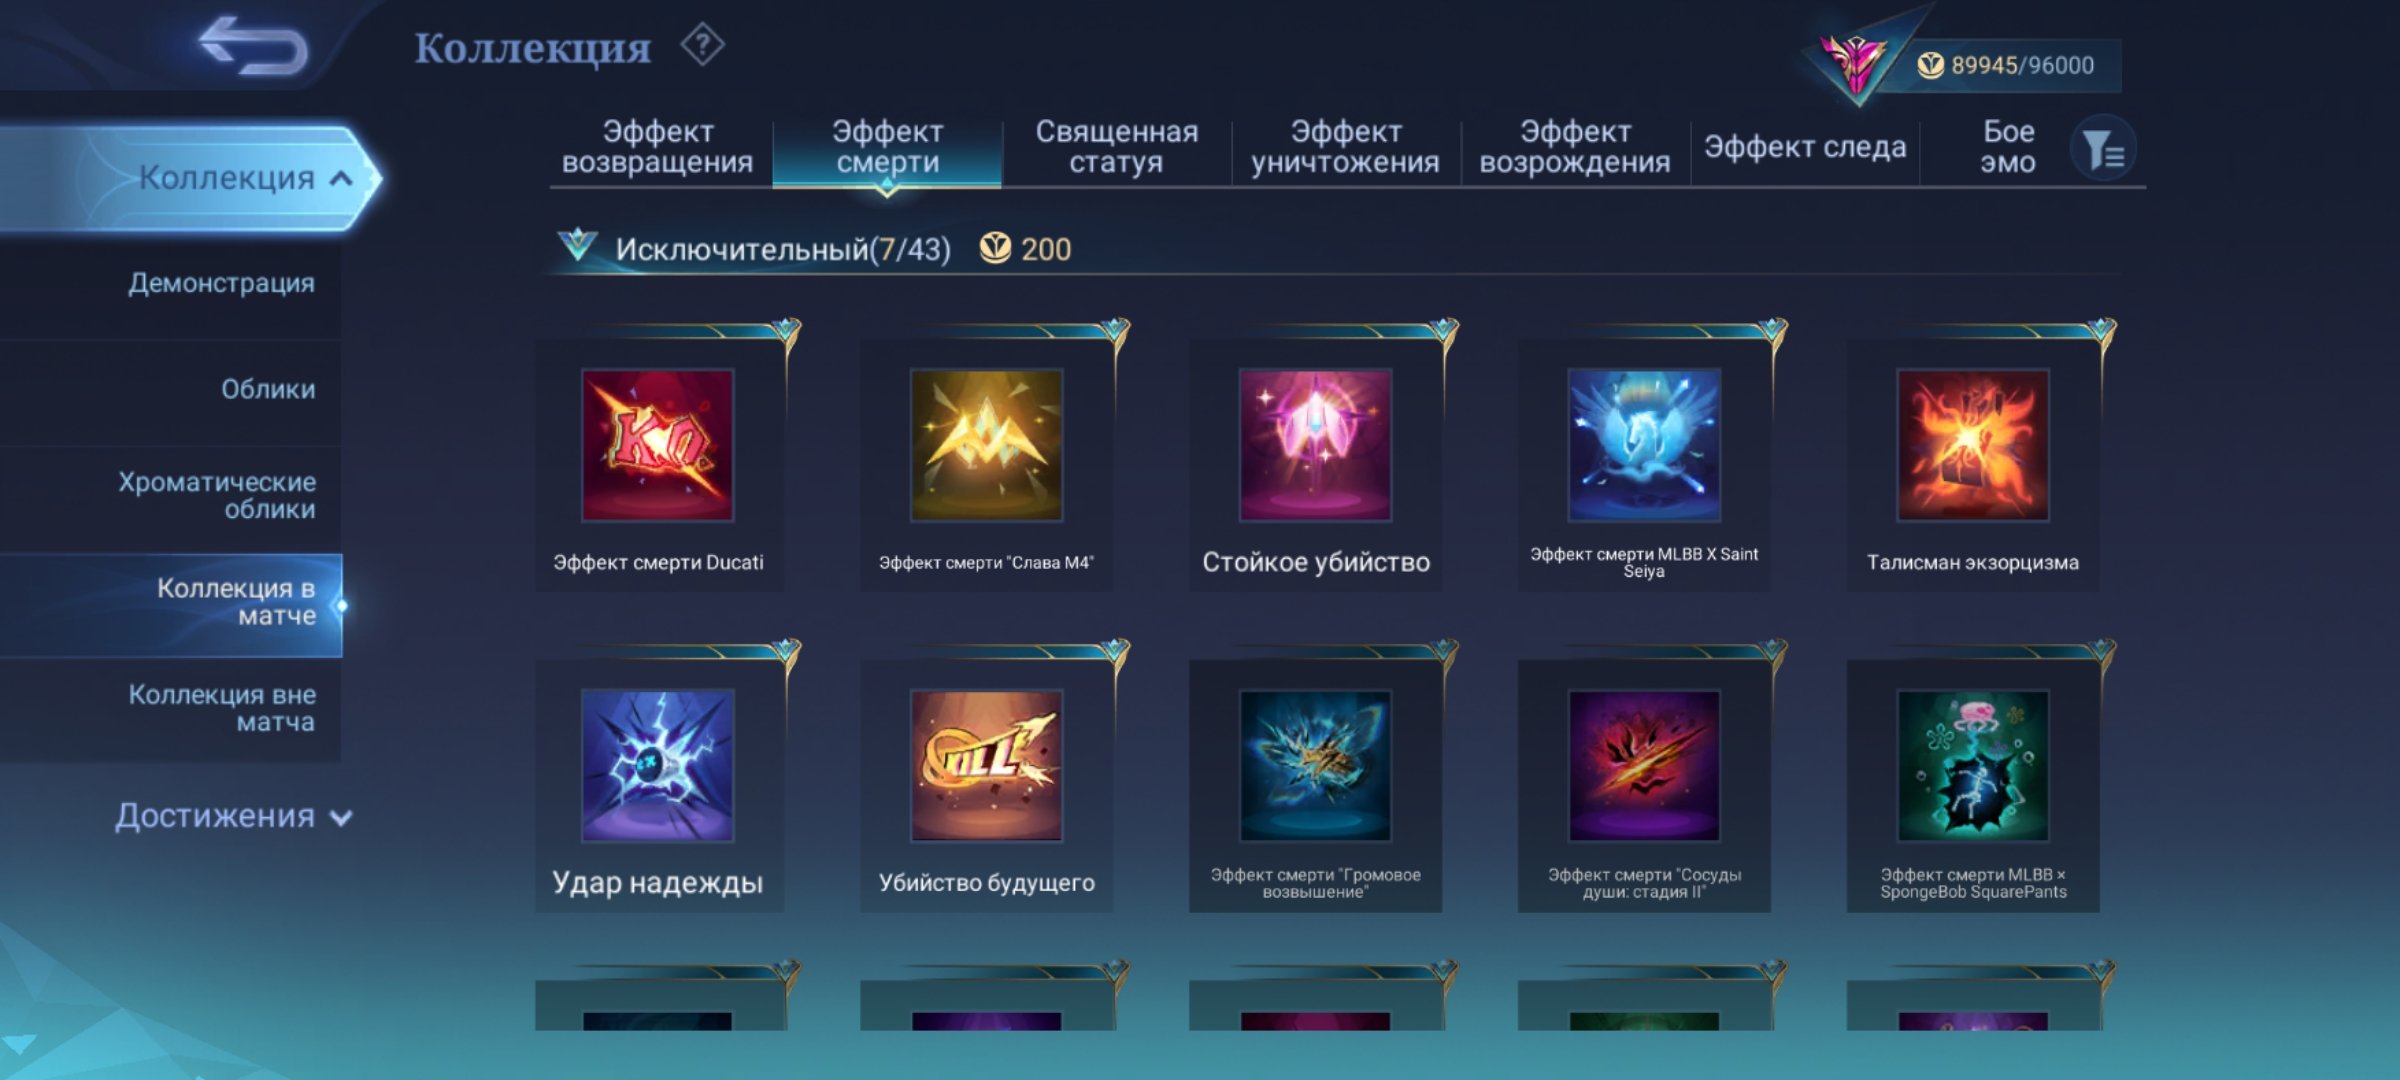Open the Священная статуя tab
Viewport: 2400px width, 1080px height.
coord(1116,147)
